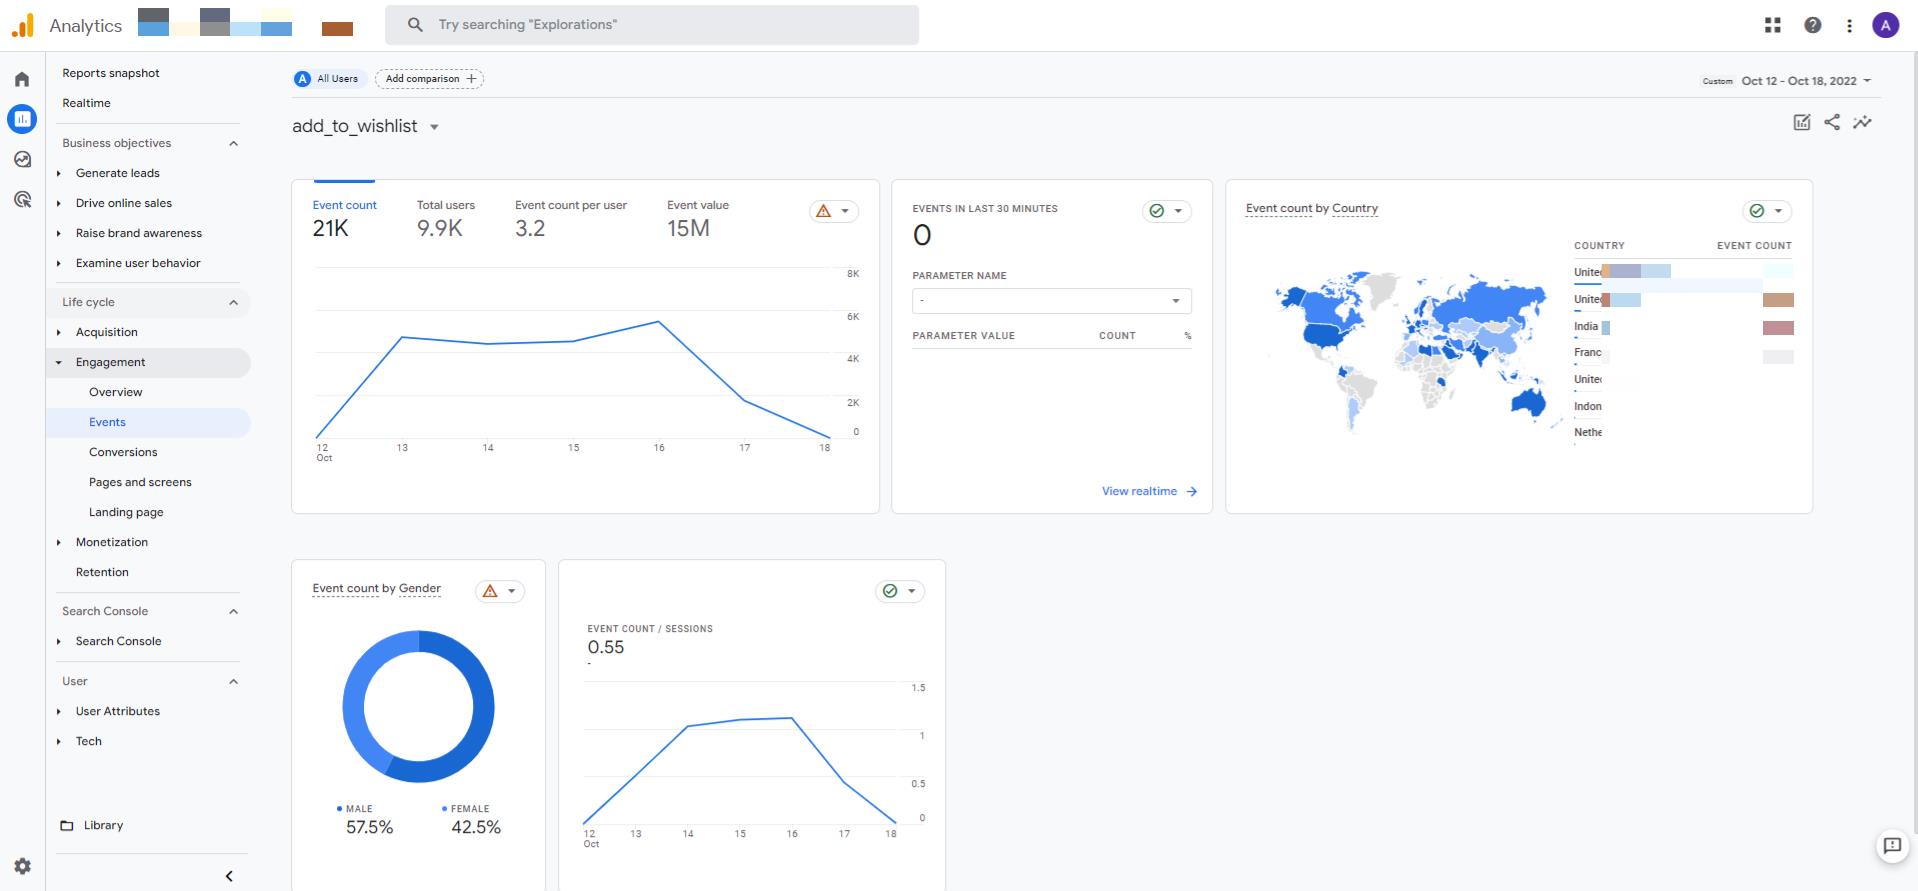
Task: Click arrow icon beside View realtime
Action: 1191,491
